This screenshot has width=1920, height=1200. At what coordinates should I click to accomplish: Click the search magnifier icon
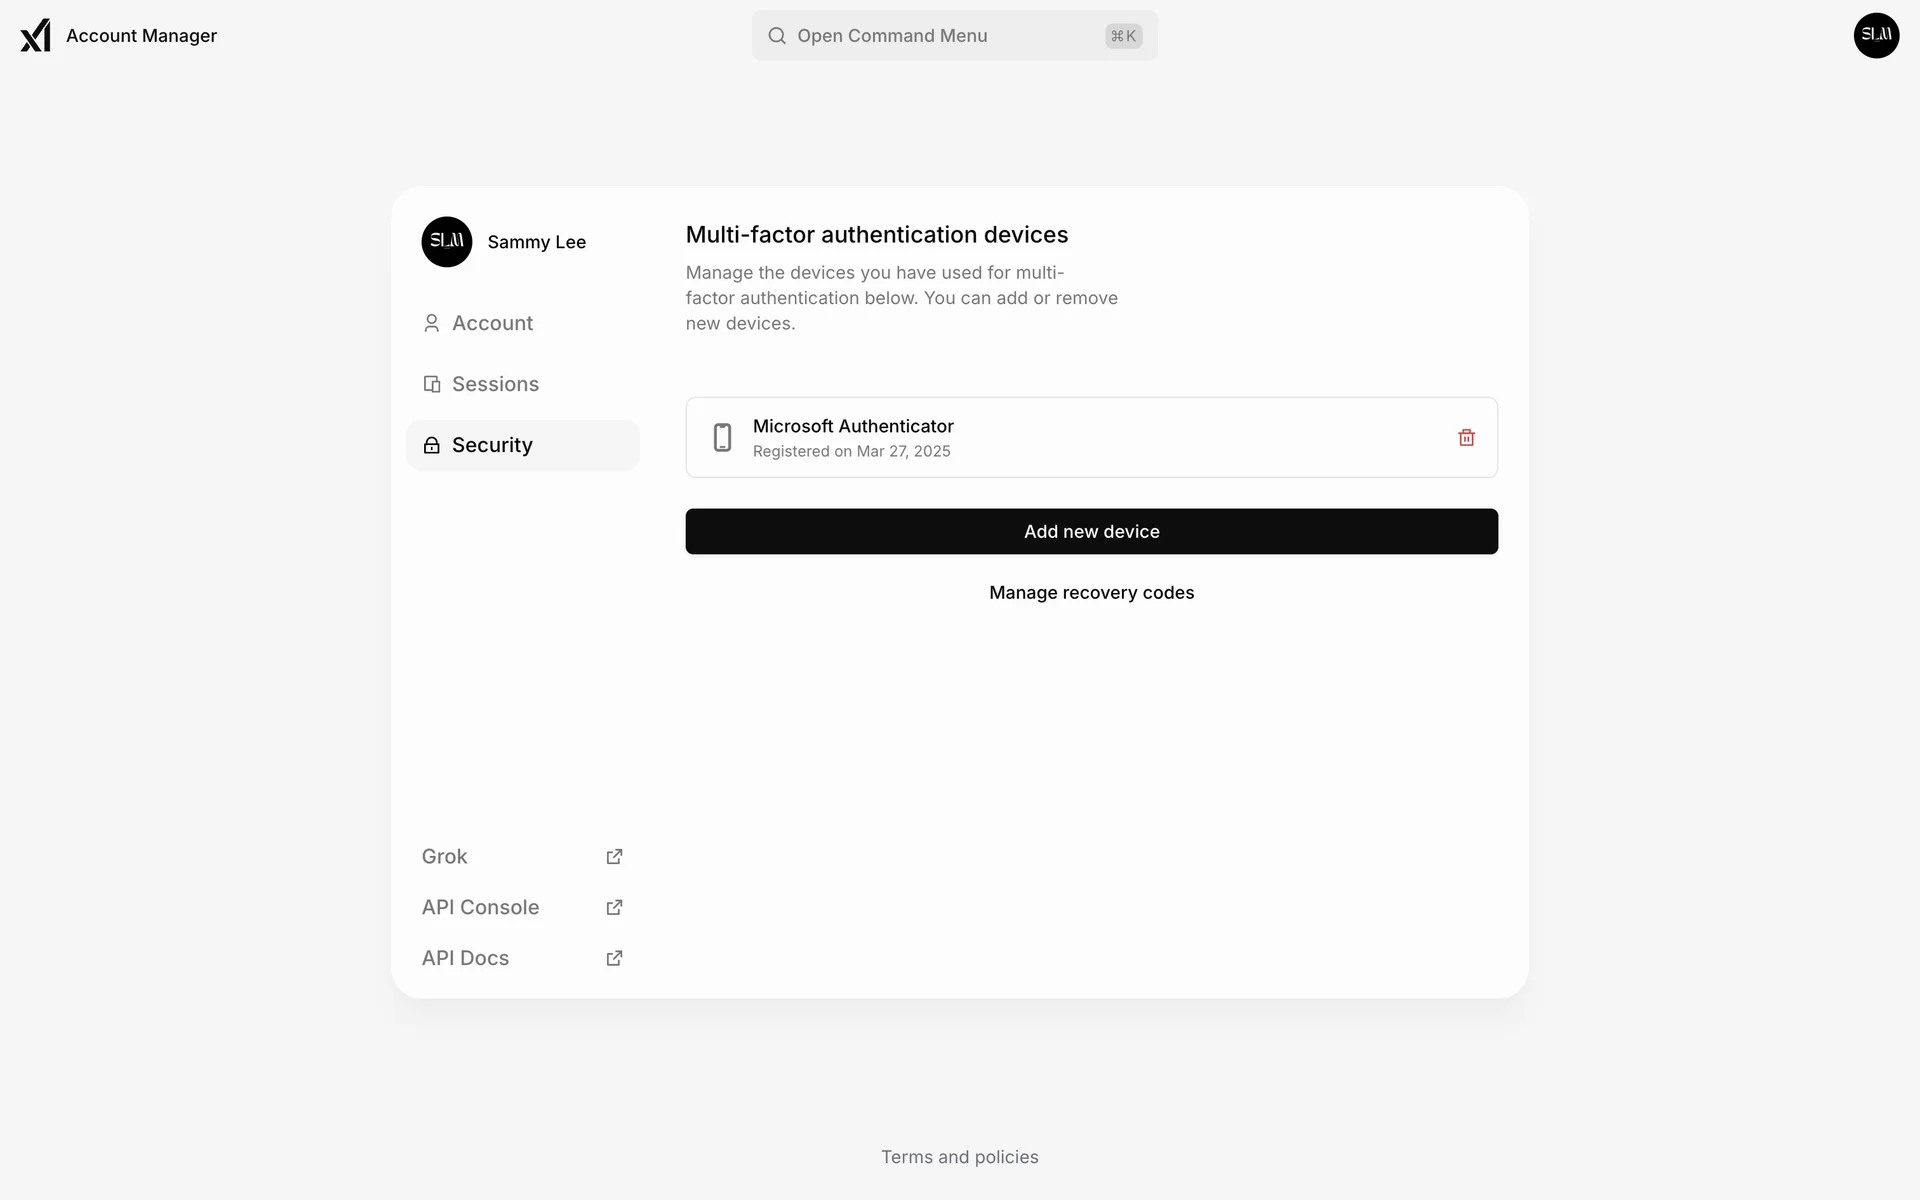pos(777,36)
